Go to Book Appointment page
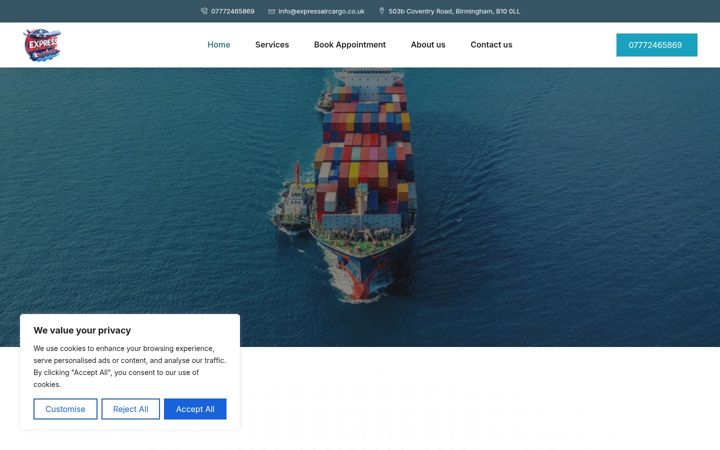Viewport: 720px width, 450px height. (x=349, y=45)
